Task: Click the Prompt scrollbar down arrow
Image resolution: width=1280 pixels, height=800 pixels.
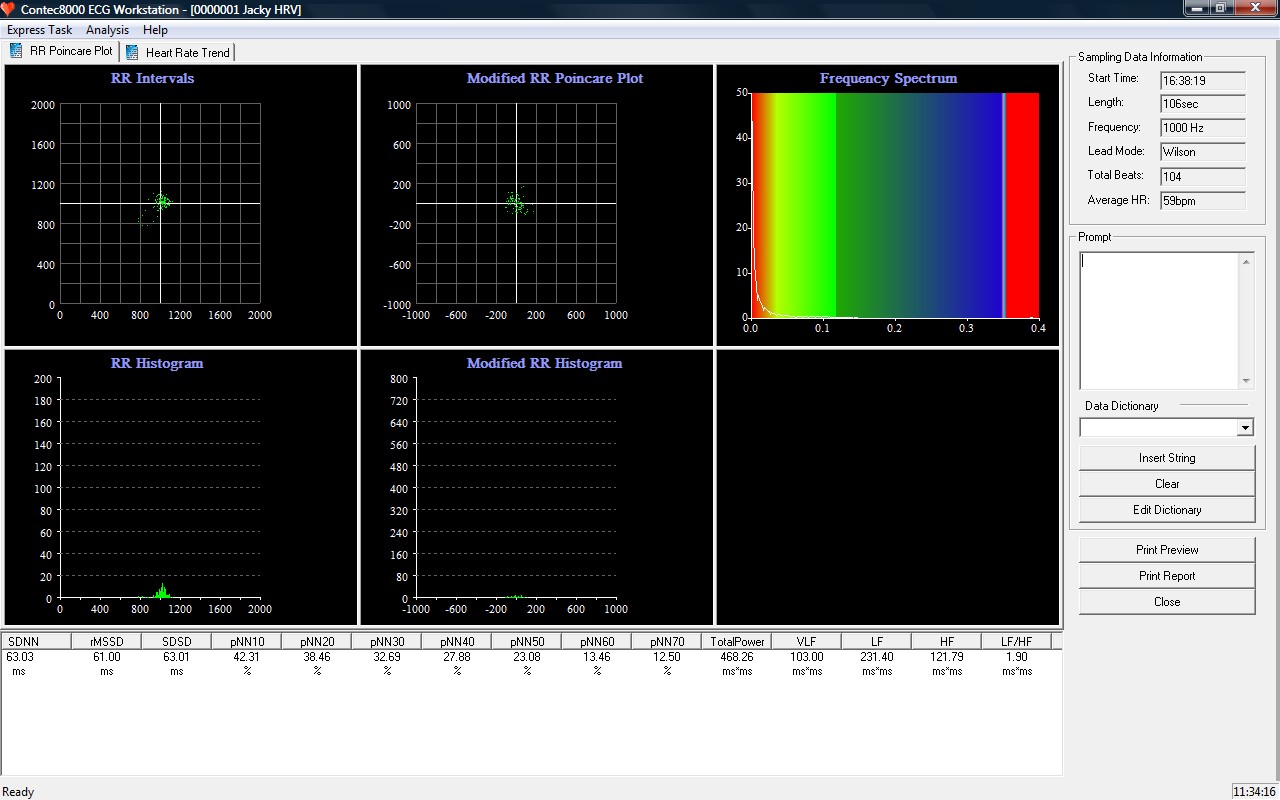Action: [x=1246, y=381]
